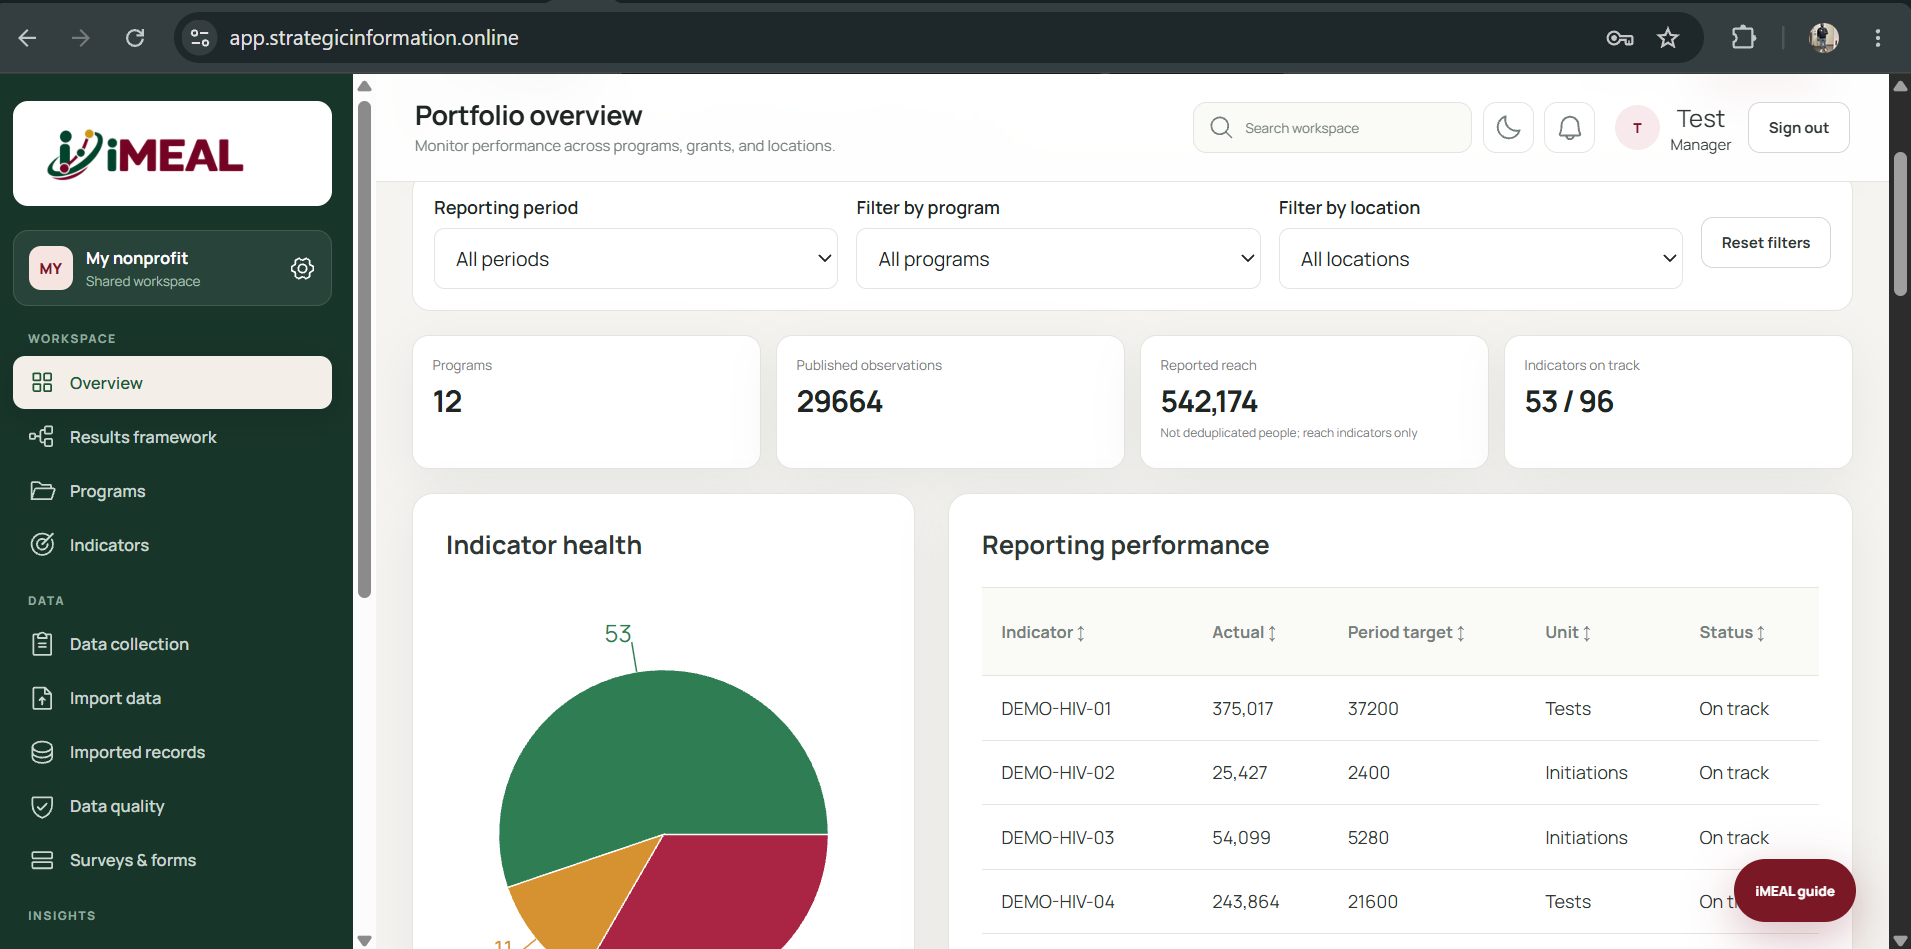
Task: Sort table by Status column
Action: click(1732, 632)
